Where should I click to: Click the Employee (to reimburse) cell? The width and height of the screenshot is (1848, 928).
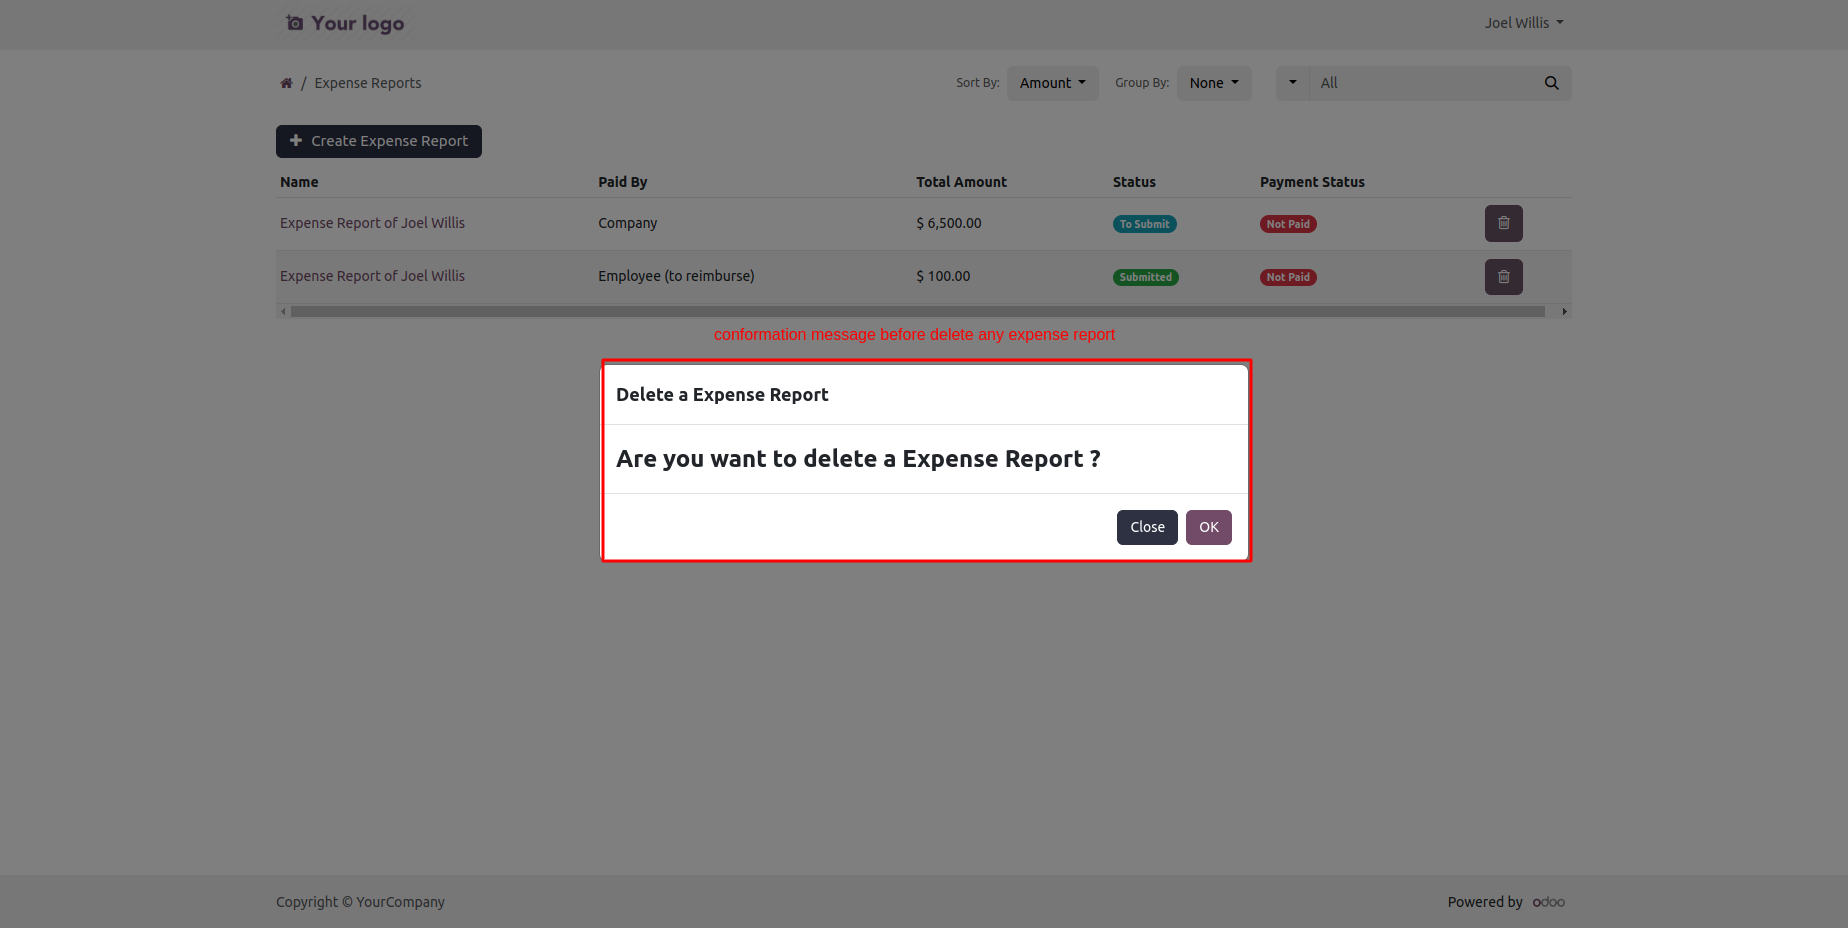coord(676,276)
